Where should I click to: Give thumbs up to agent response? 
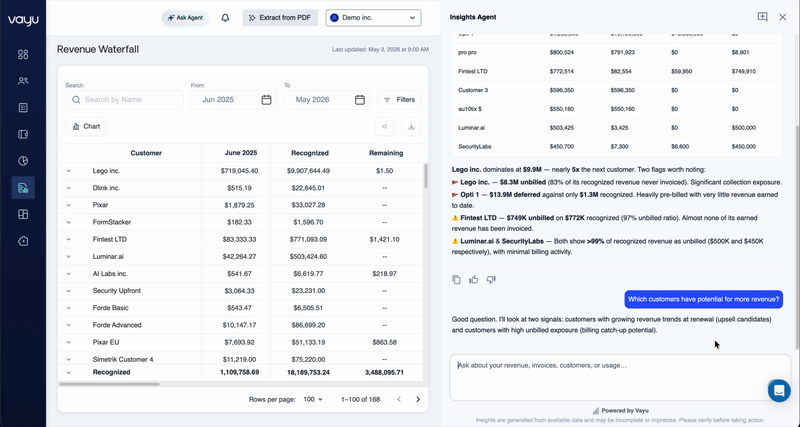(x=474, y=280)
